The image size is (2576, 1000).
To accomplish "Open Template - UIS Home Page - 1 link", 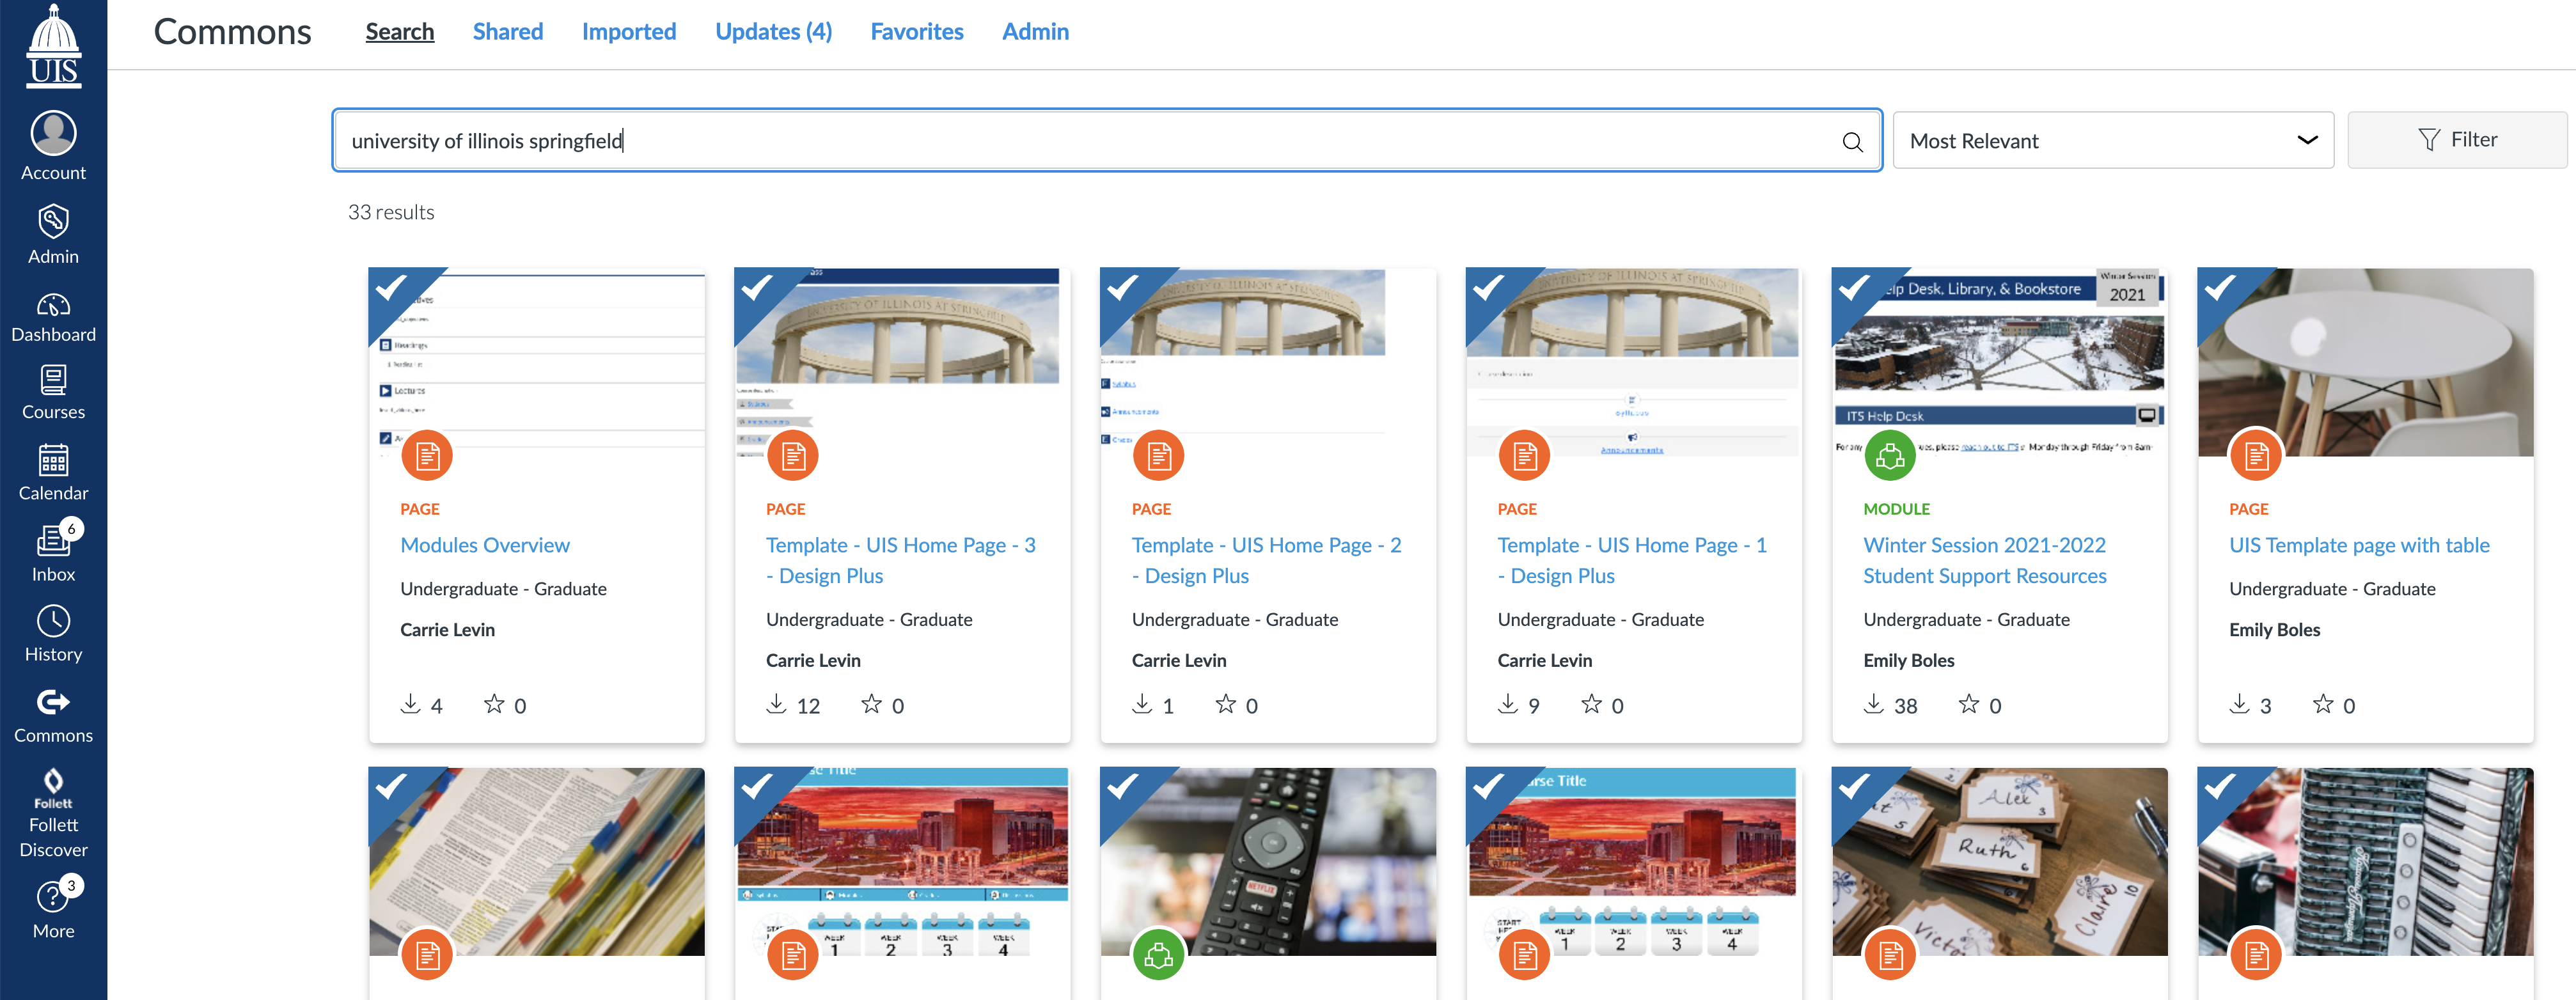I will tap(1632, 560).
